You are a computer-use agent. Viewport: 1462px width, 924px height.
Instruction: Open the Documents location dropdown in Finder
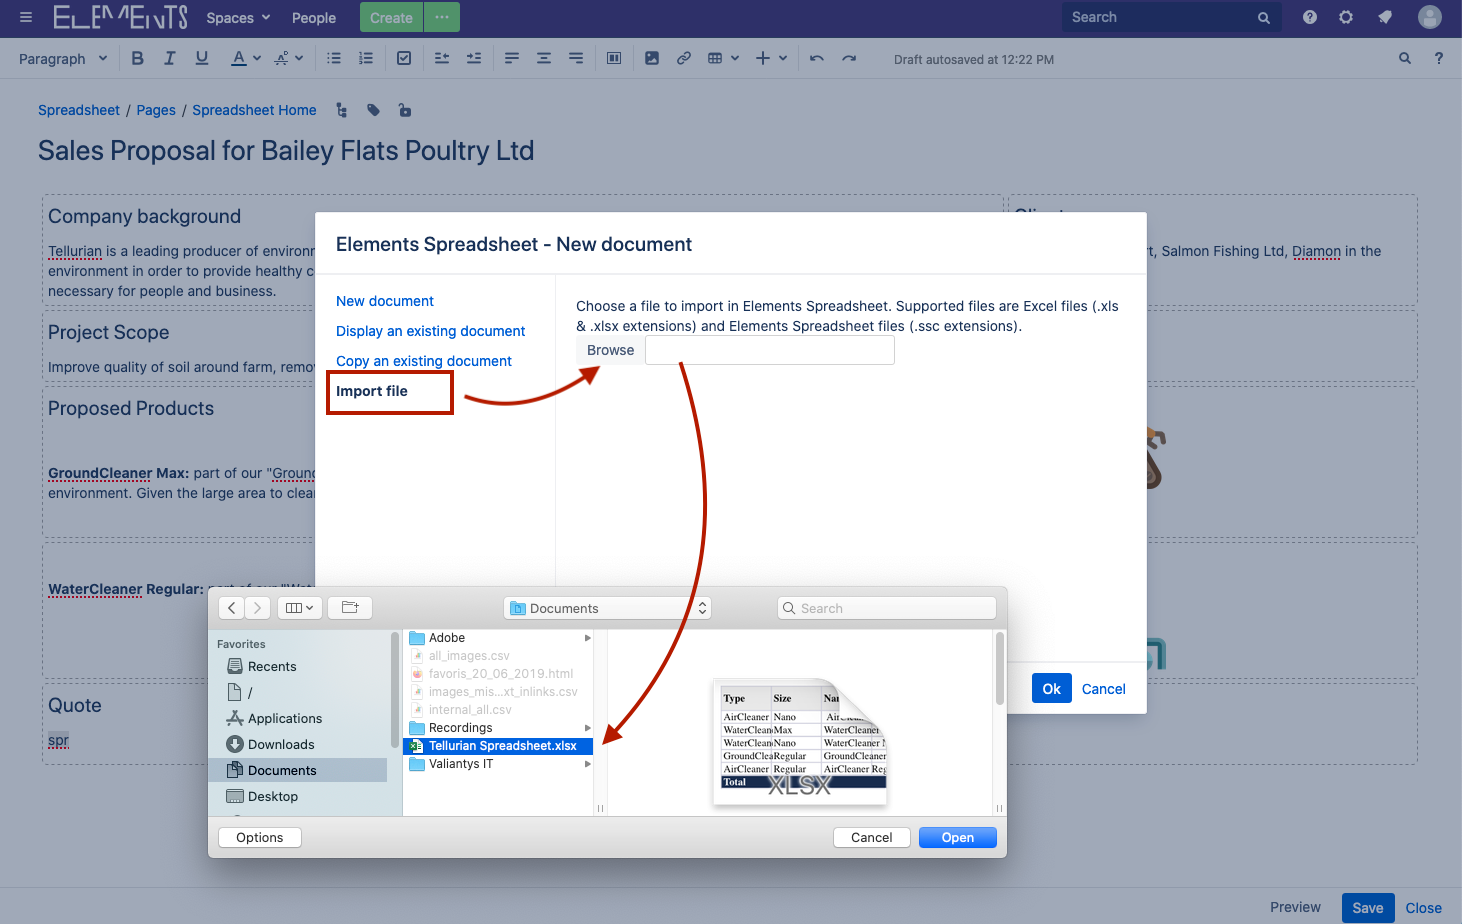[606, 607]
